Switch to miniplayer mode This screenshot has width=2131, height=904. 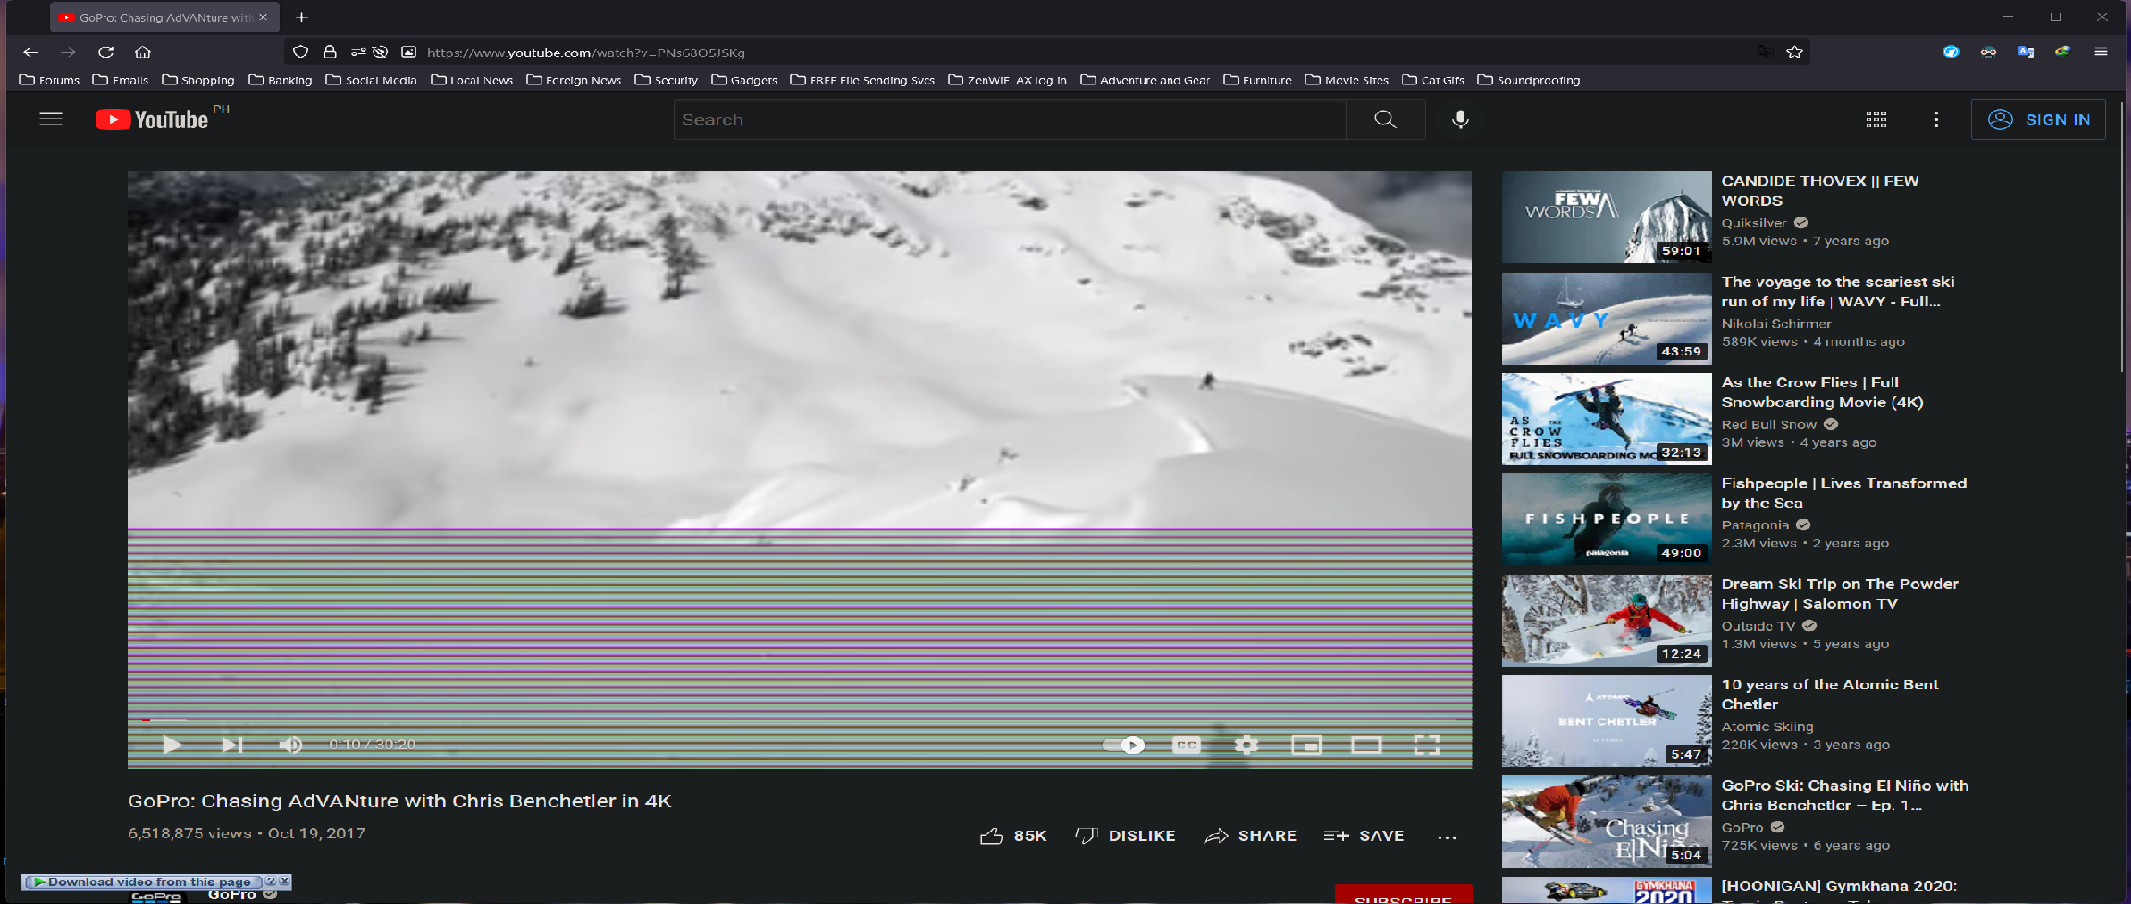1306,745
